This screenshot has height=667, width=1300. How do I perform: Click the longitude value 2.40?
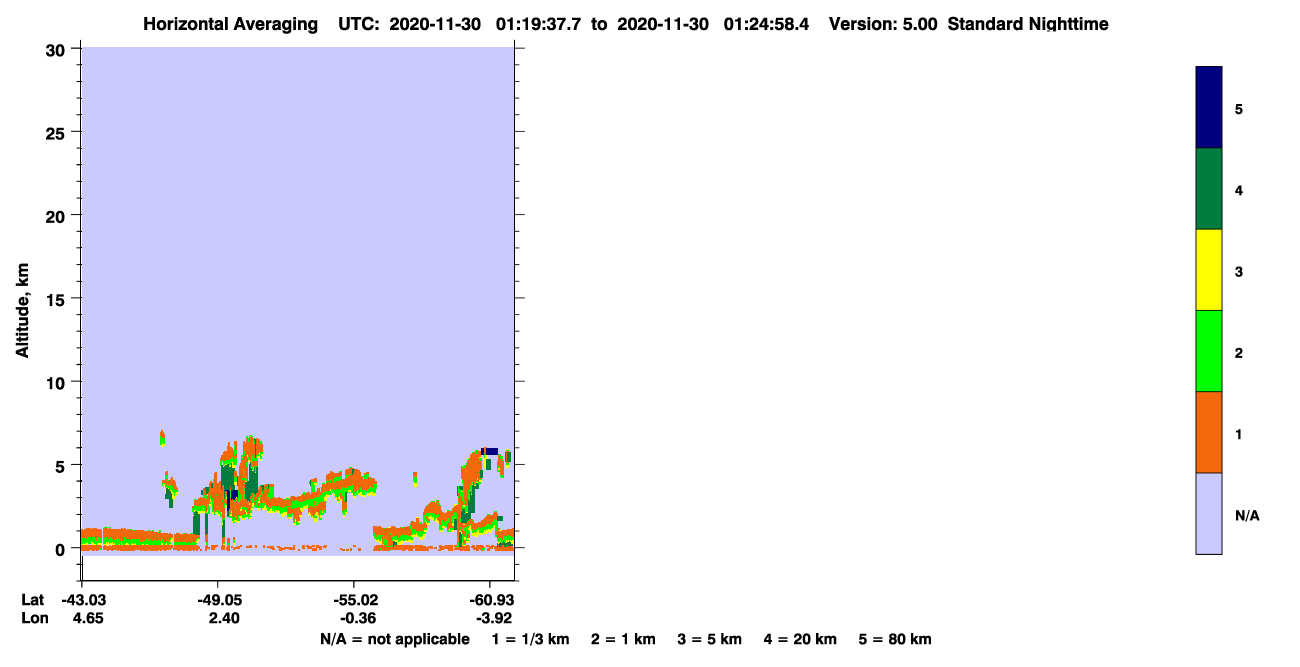(222, 618)
